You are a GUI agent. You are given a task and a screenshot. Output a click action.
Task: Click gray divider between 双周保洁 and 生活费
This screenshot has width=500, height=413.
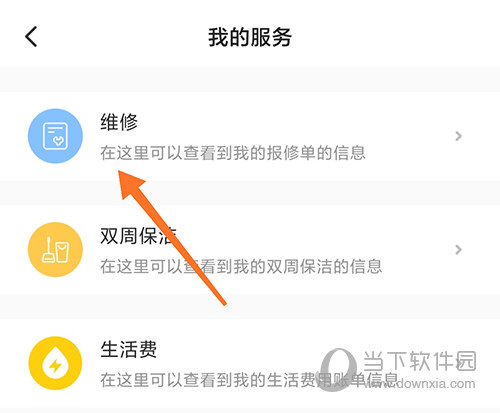point(250,306)
